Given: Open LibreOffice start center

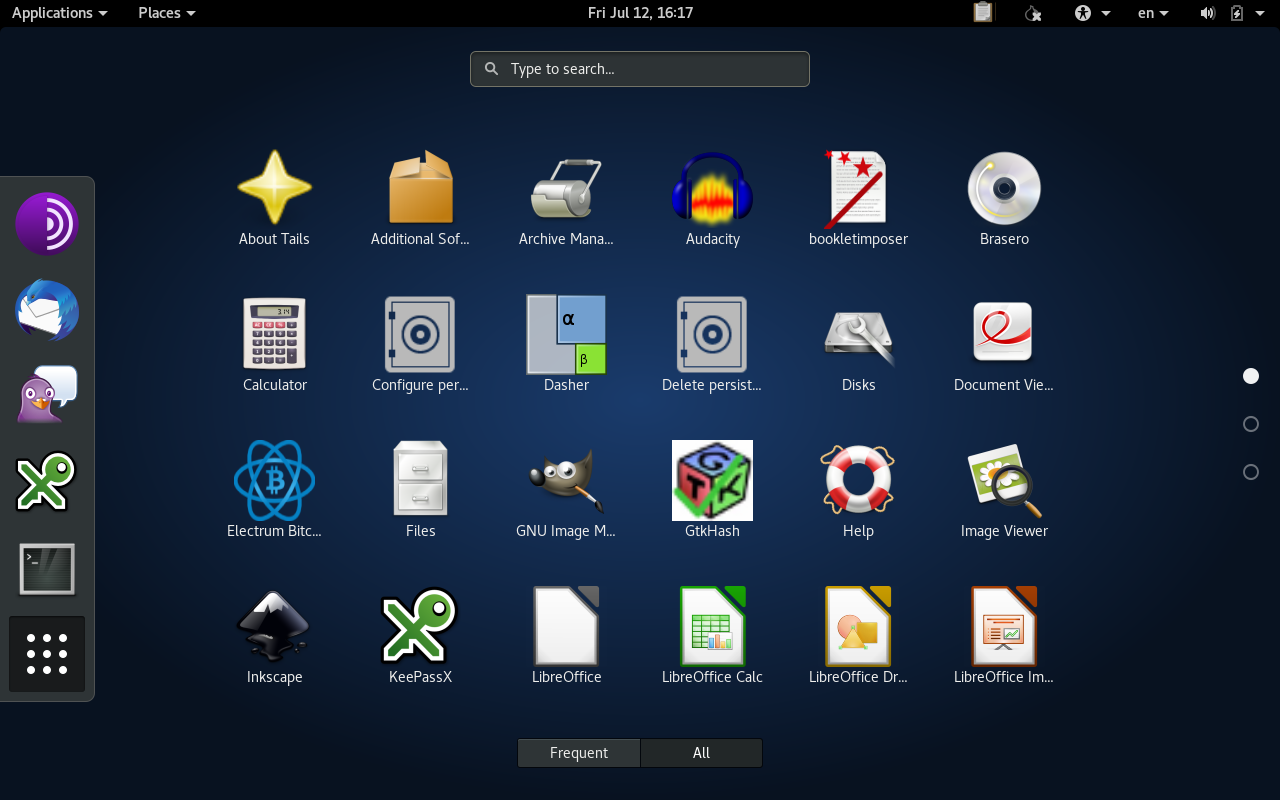Looking at the screenshot, I should 566,636.
